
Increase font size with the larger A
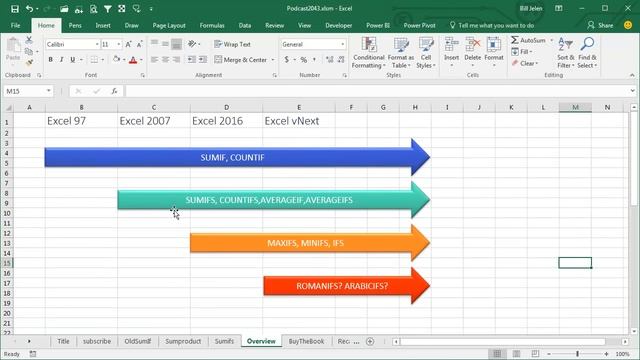pos(128,44)
